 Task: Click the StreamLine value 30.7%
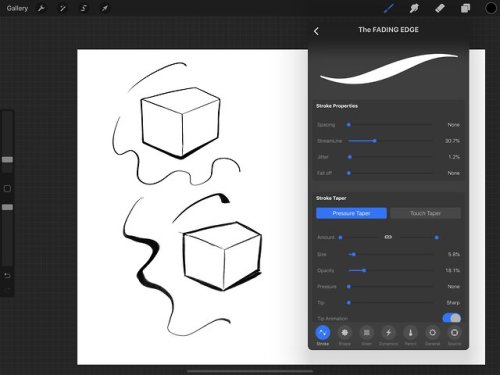tap(452, 141)
